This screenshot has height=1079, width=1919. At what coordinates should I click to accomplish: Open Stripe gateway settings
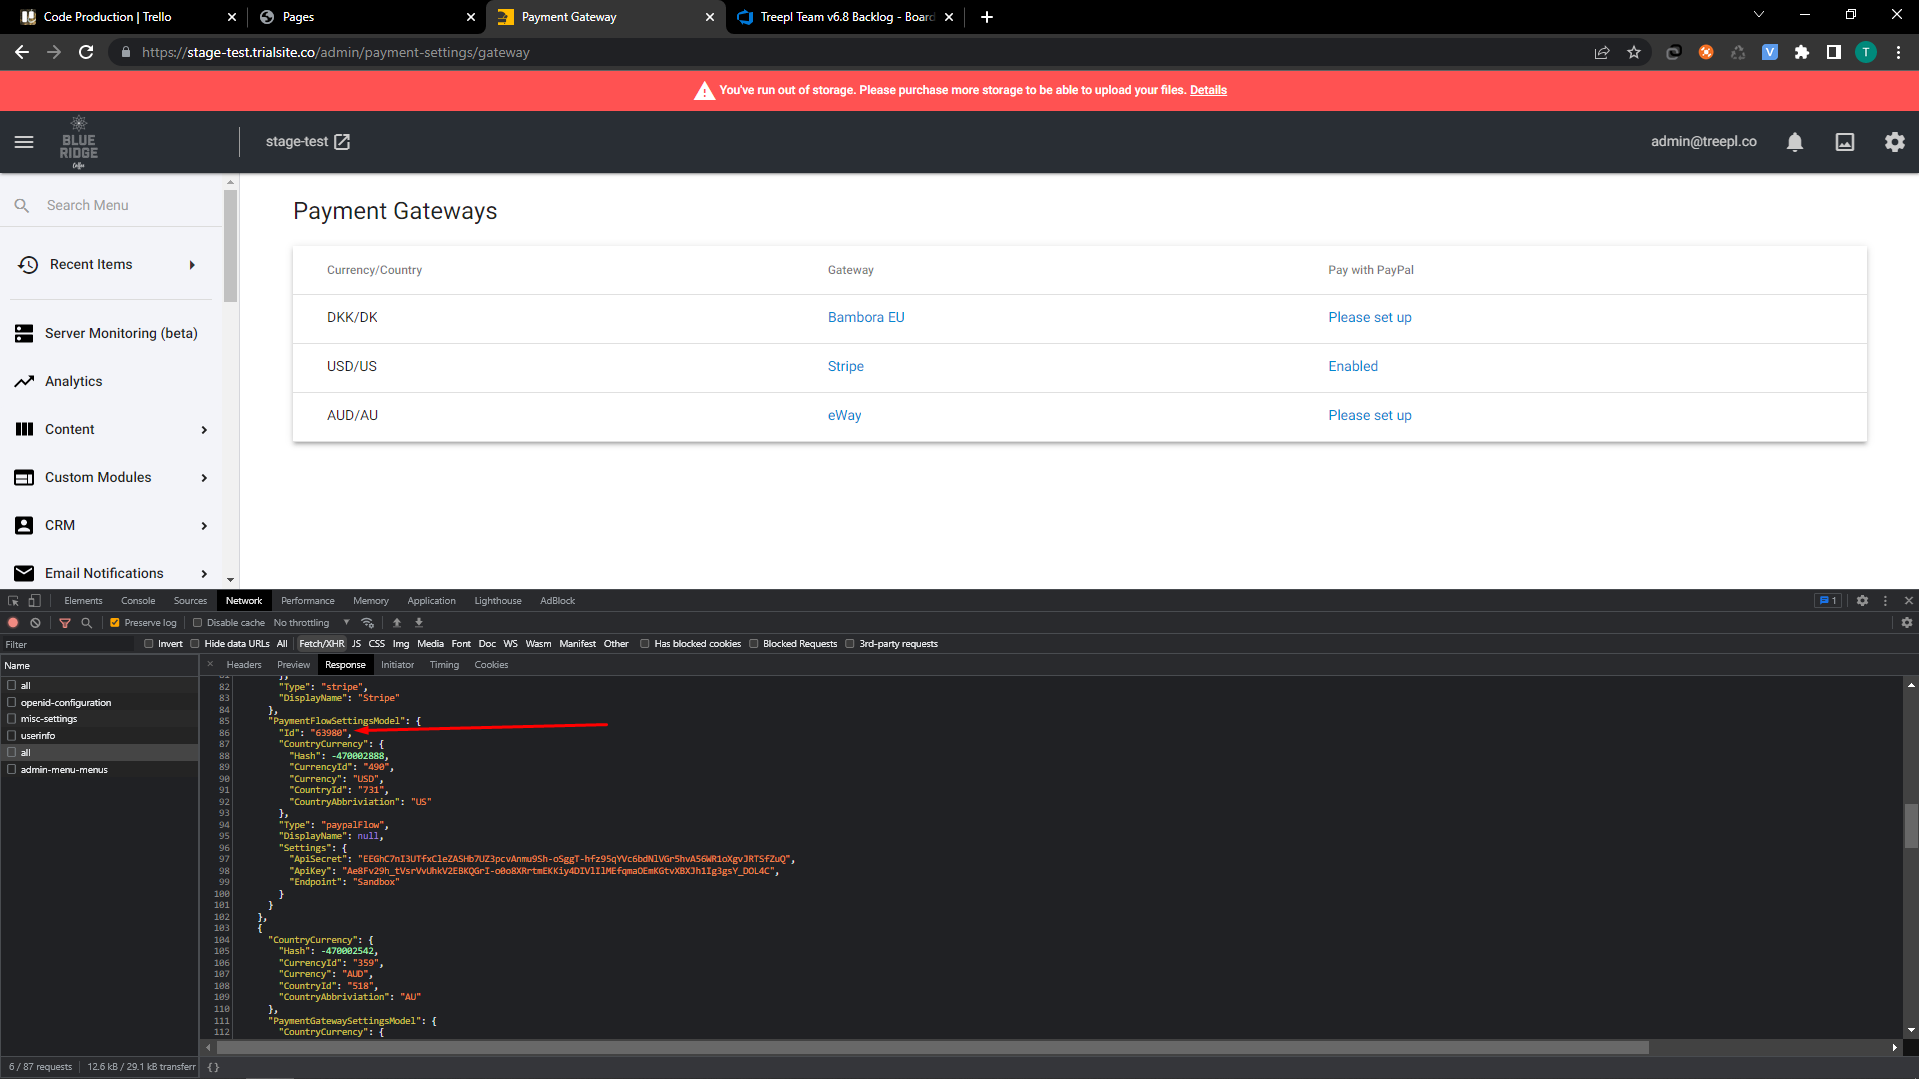846,366
